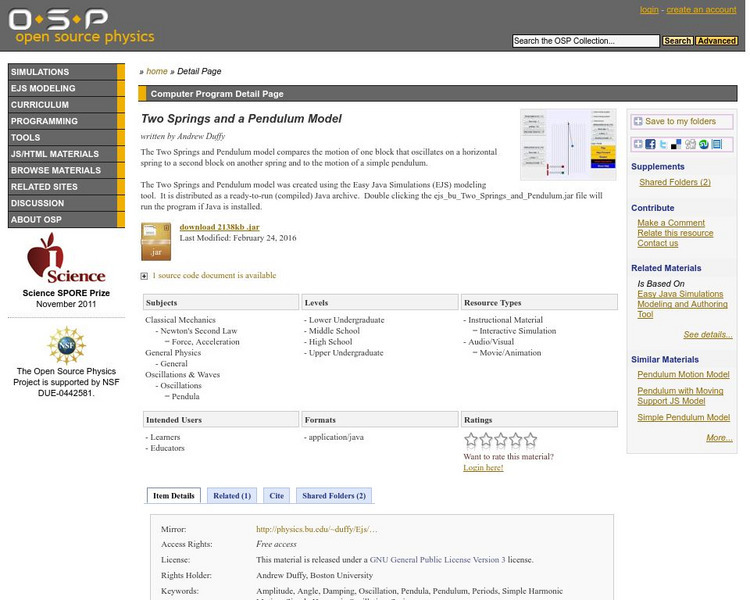Open JS/HTML MATERIALS in sidebar
This screenshot has width=750, height=600.
pos(66,154)
